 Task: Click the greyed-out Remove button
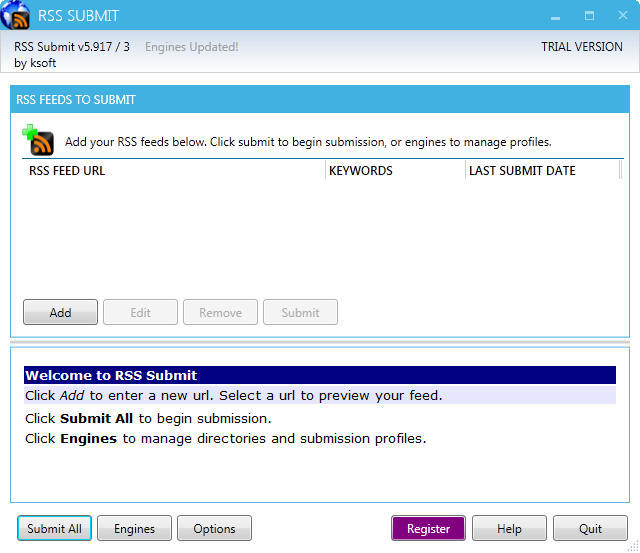click(220, 312)
